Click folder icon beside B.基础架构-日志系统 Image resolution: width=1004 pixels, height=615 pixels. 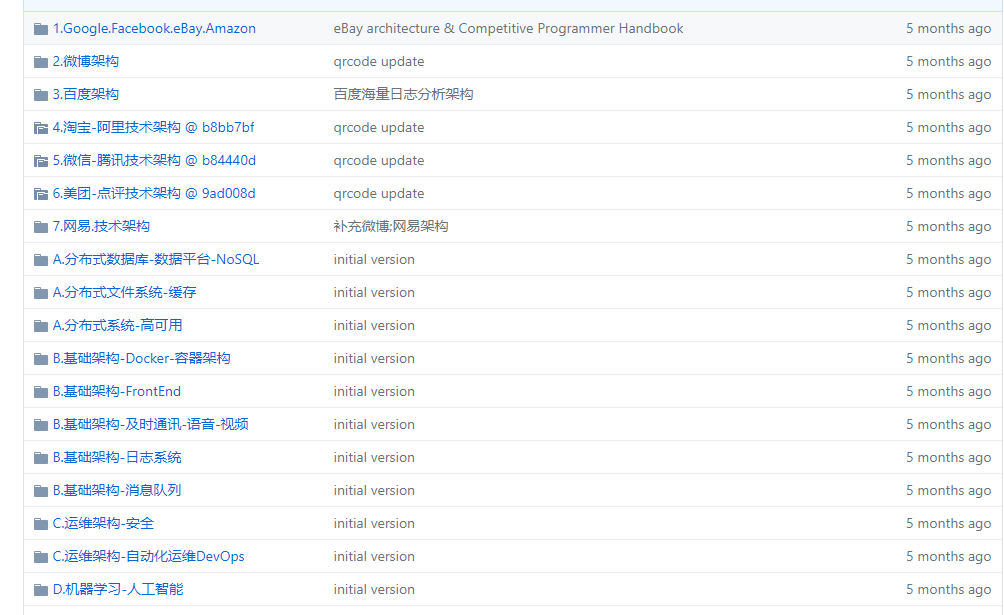(x=41, y=457)
